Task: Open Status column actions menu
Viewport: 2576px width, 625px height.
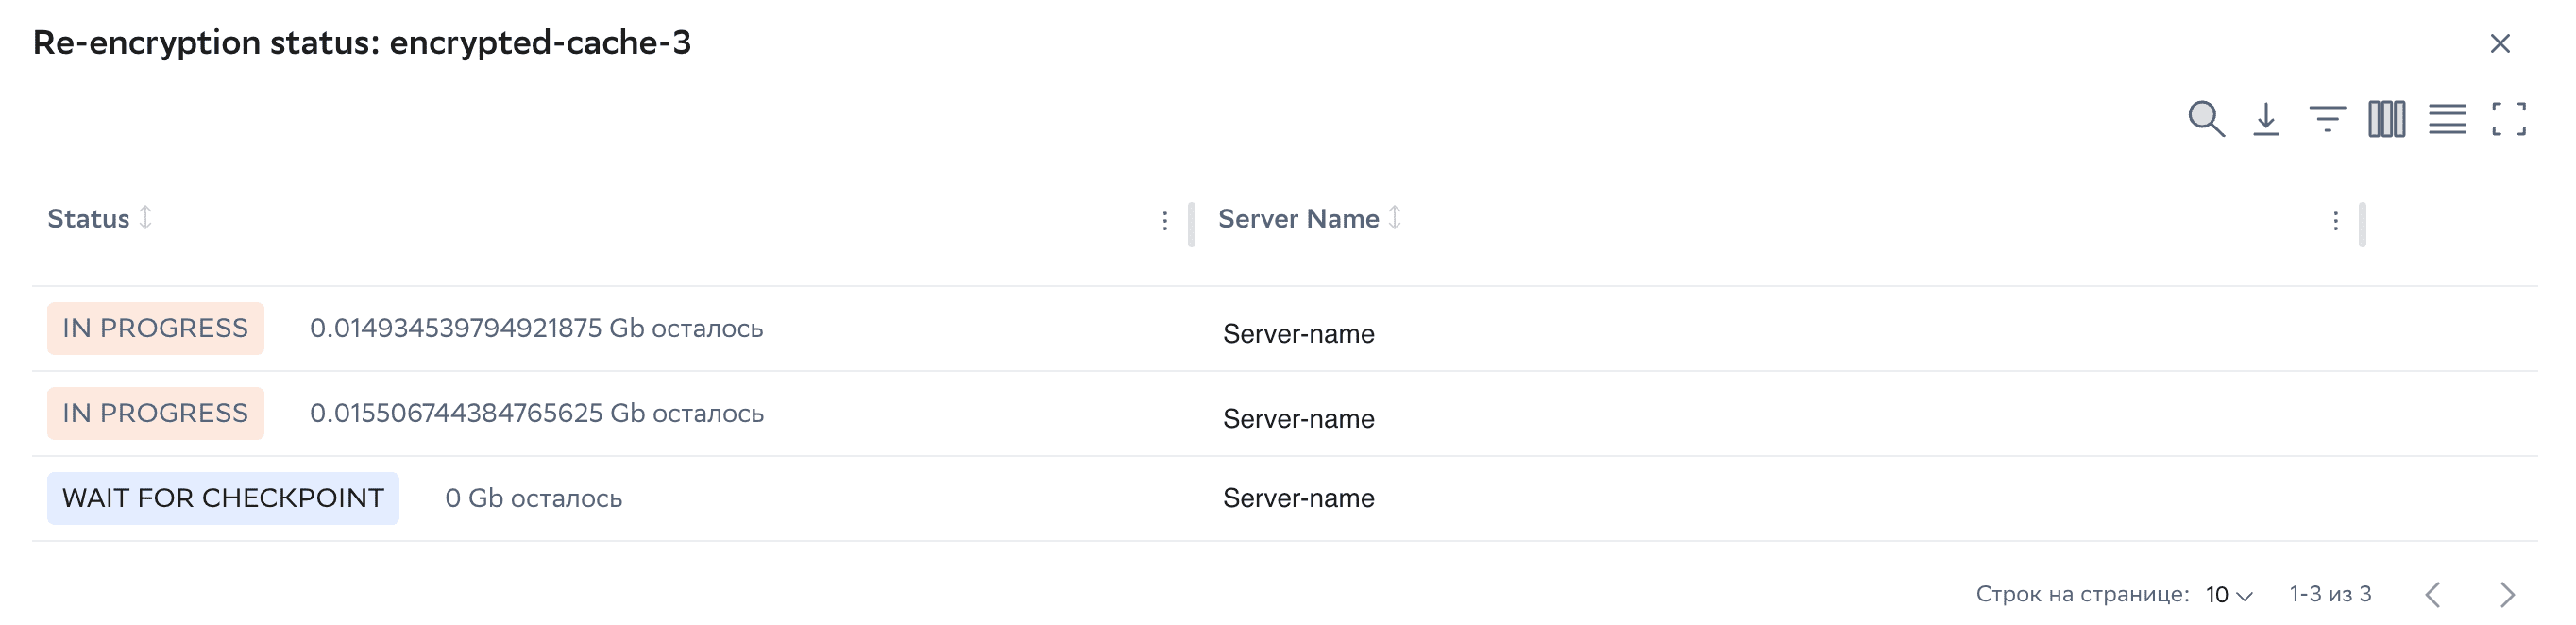Action: point(1164,221)
